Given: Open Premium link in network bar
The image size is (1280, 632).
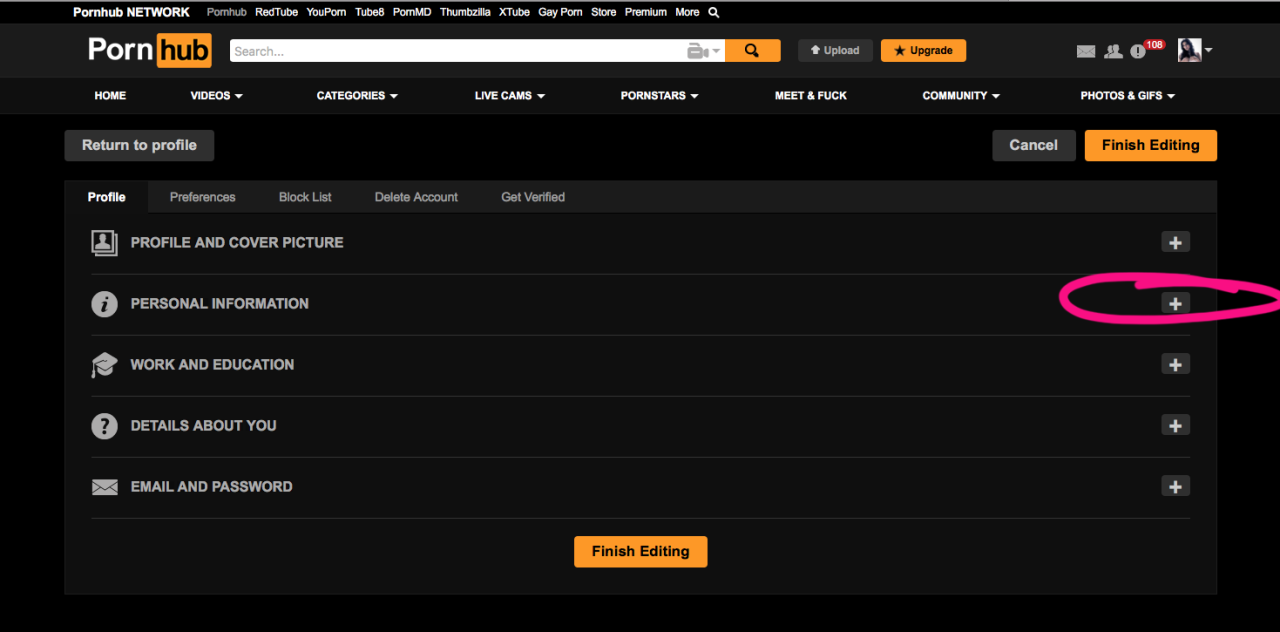Looking at the screenshot, I should [646, 12].
